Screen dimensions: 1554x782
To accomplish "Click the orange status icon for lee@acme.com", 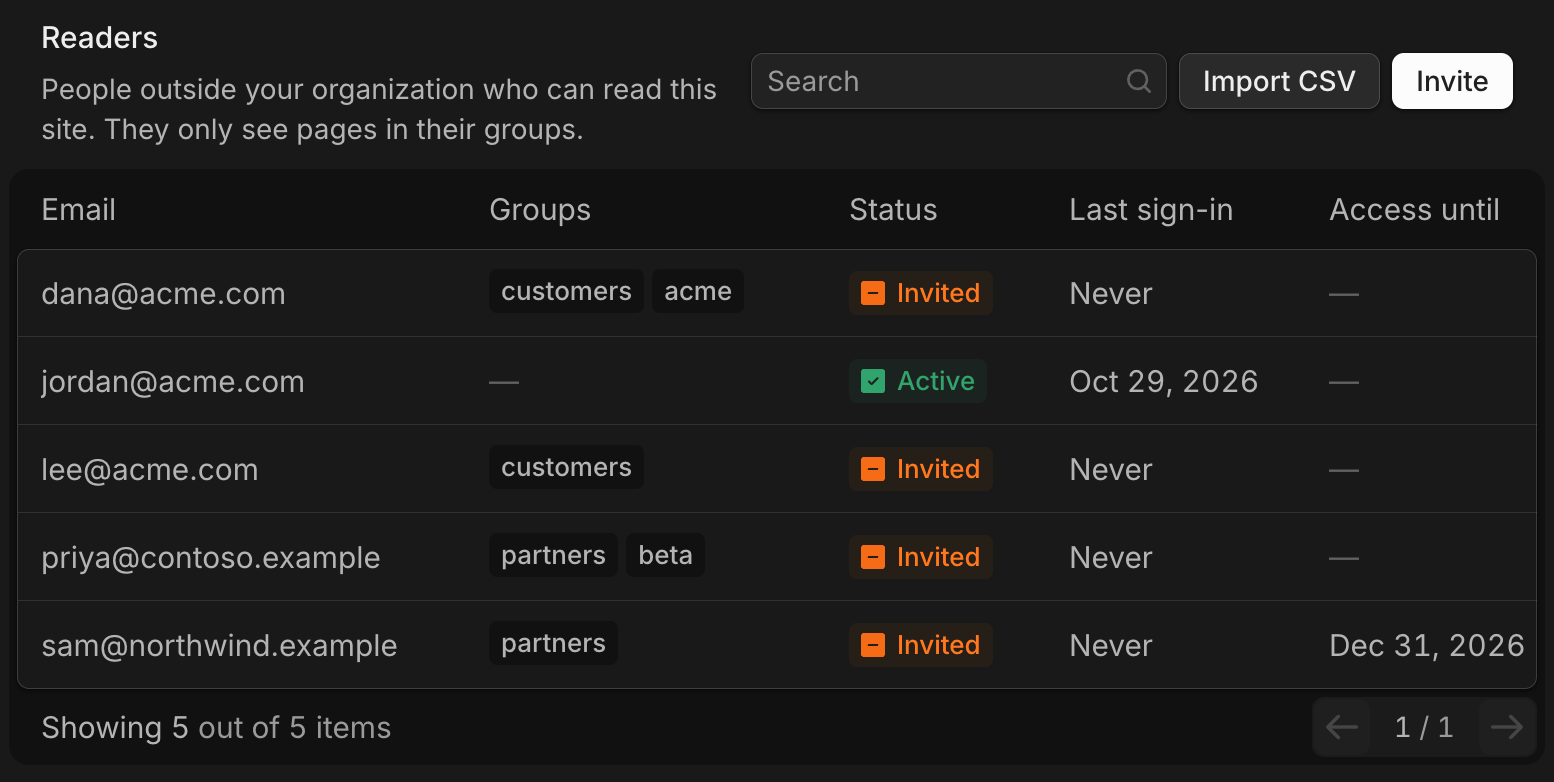I will pos(873,469).
